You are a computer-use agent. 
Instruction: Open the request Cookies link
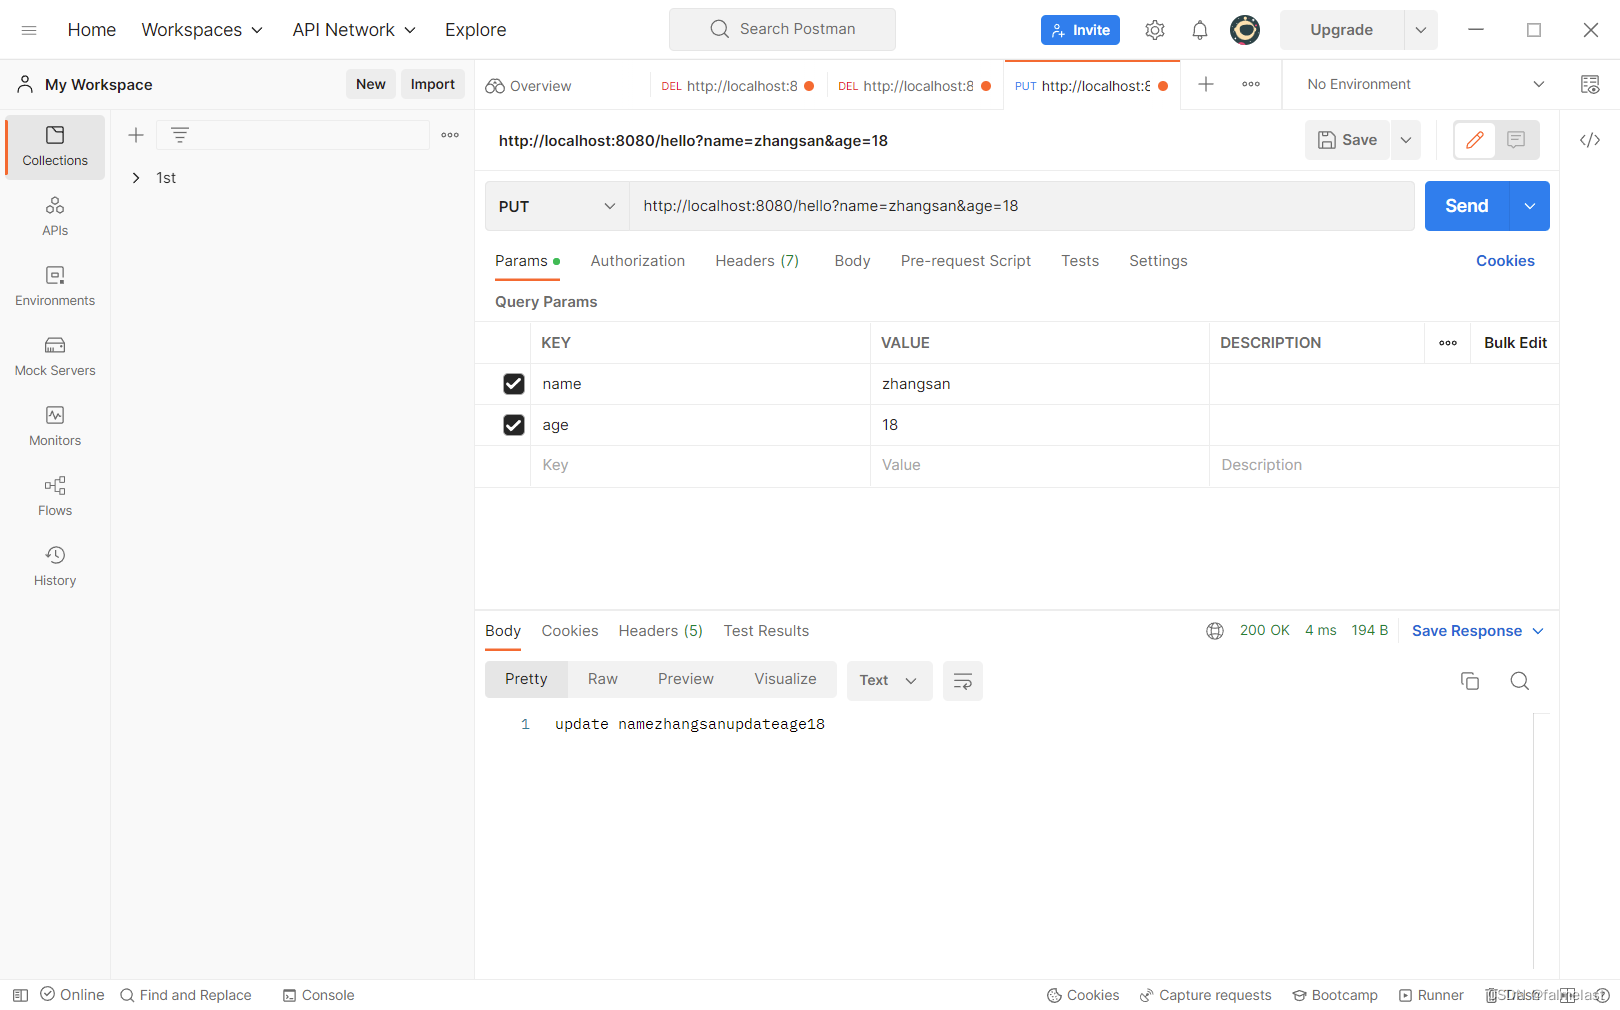1505,261
